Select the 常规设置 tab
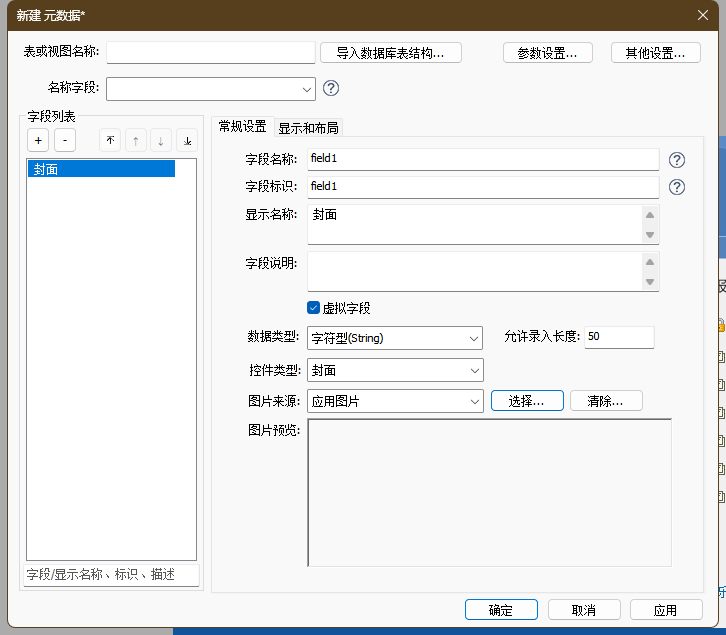 [x=242, y=126]
